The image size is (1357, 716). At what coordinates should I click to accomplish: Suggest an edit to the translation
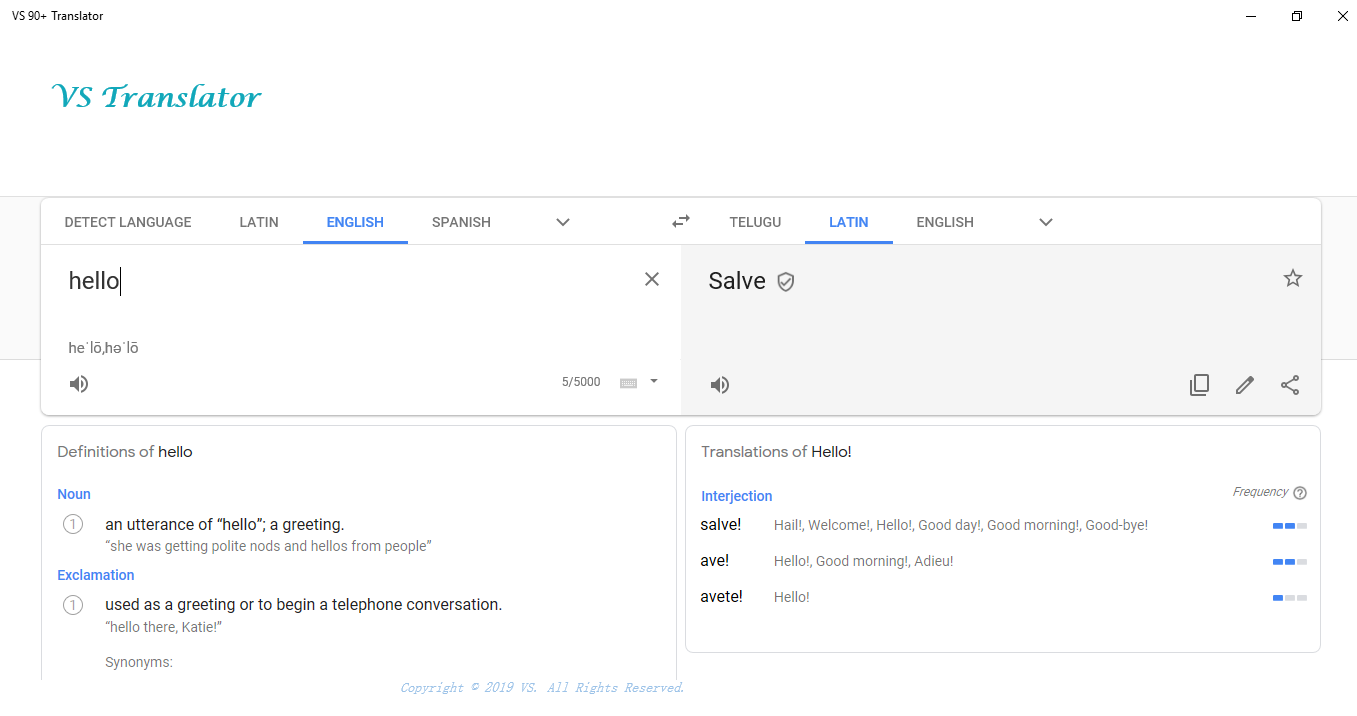coord(1245,385)
